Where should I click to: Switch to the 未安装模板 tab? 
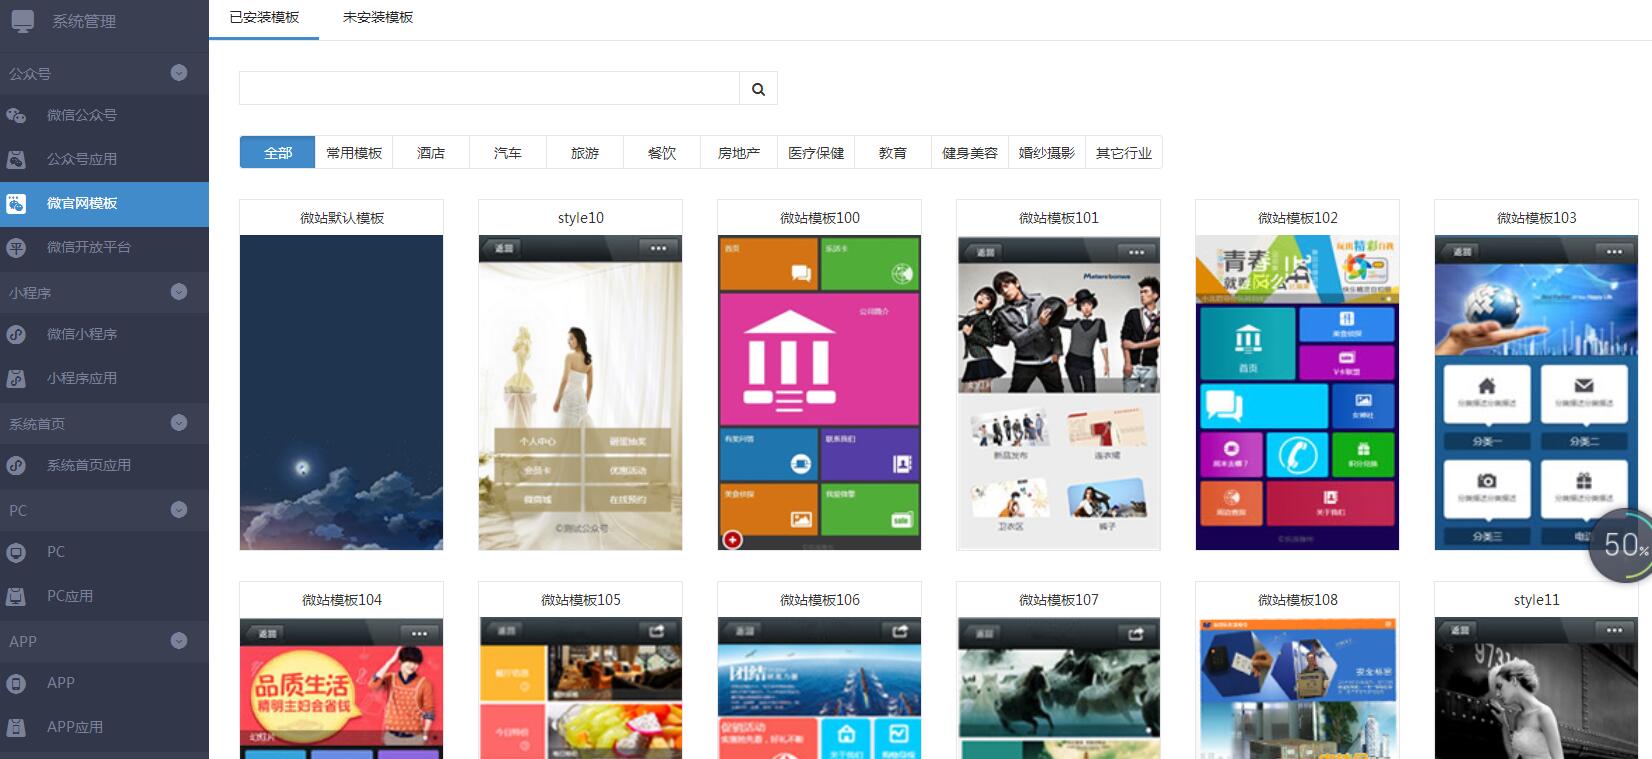coord(378,18)
